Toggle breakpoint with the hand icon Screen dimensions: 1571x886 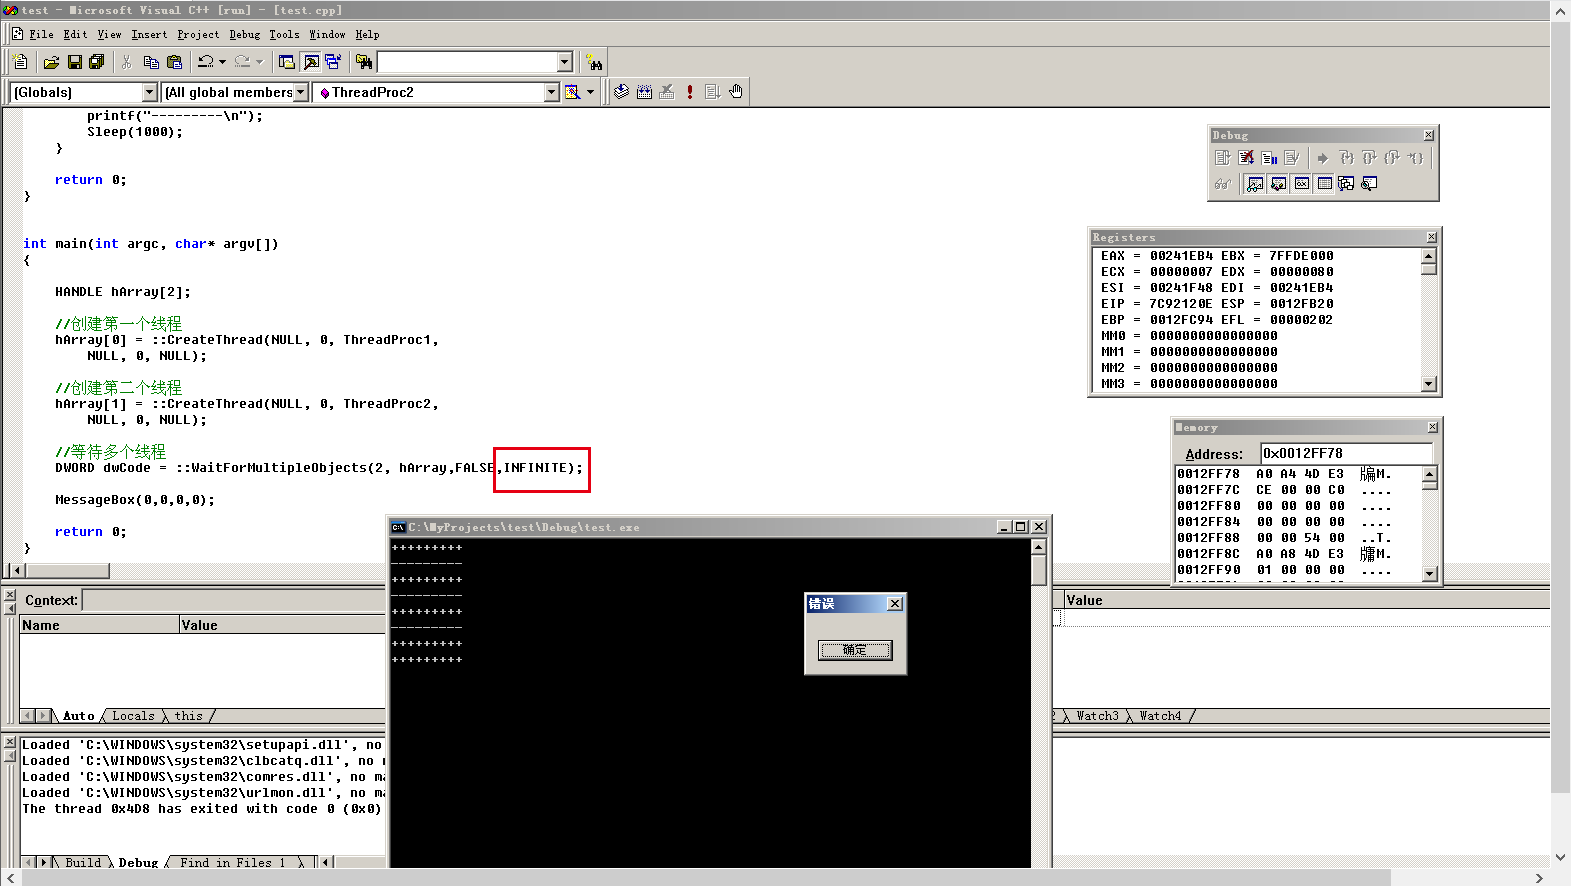[x=736, y=92]
